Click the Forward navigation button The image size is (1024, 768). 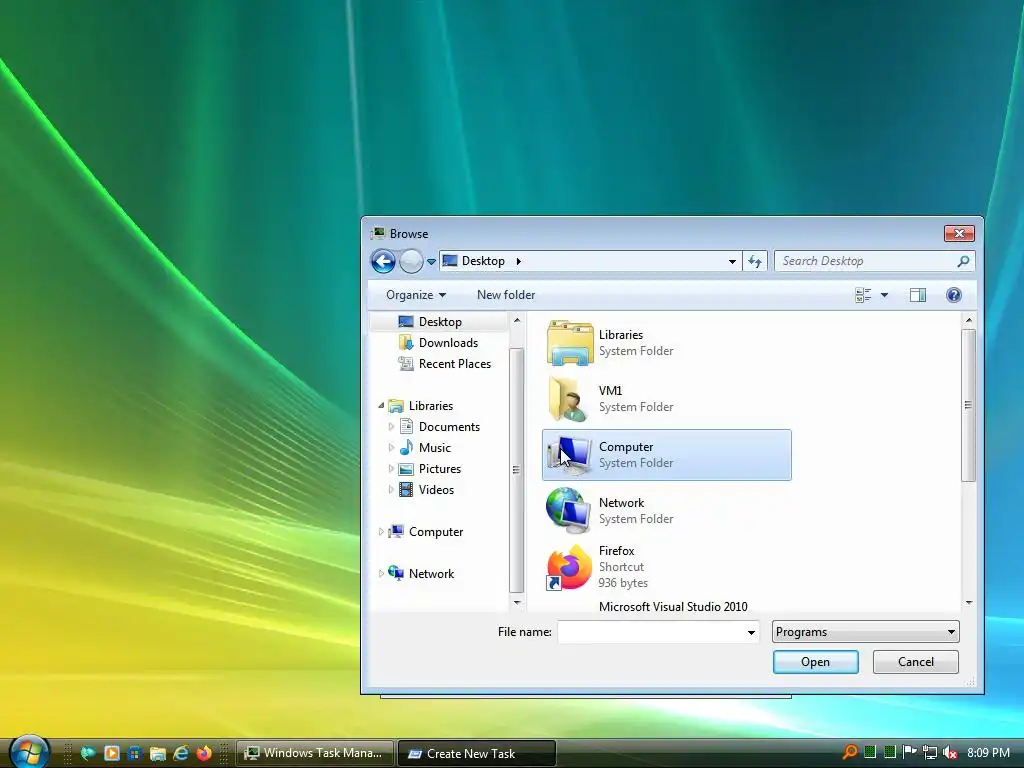(411, 261)
